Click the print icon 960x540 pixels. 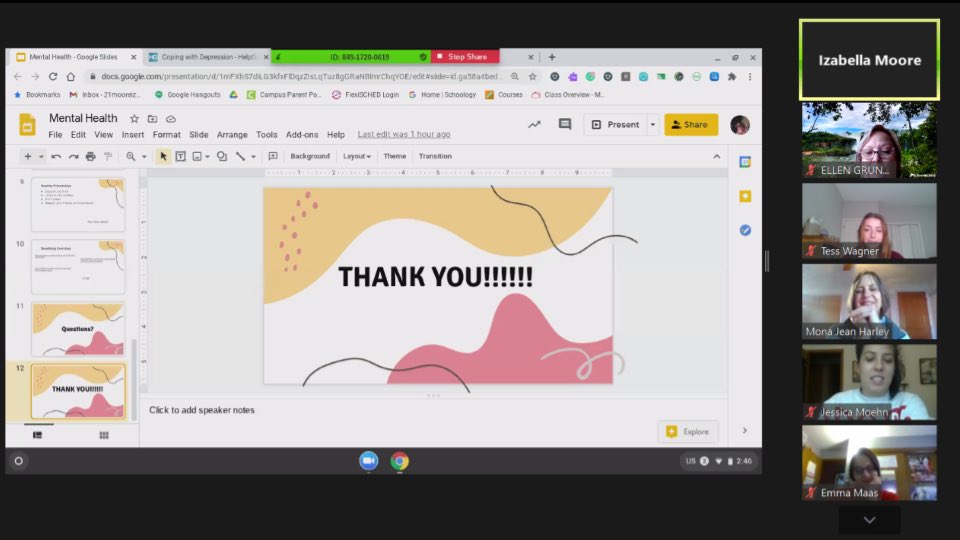[x=91, y=156]
